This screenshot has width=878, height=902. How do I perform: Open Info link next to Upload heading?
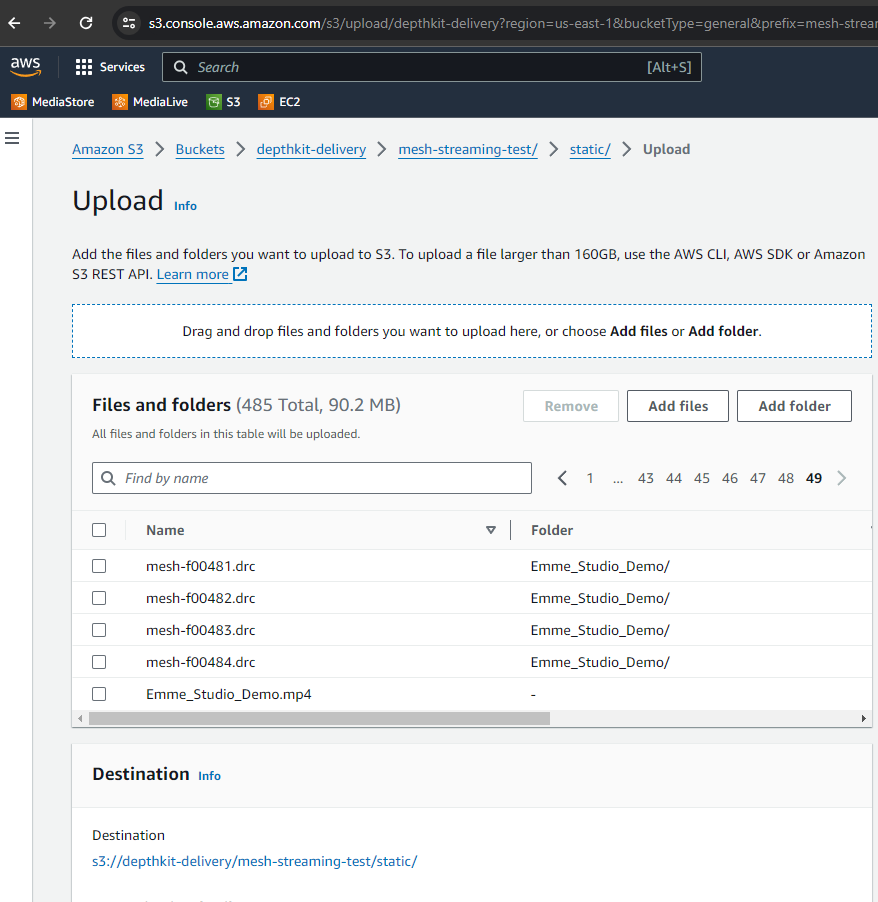click(x=185, y=206)
